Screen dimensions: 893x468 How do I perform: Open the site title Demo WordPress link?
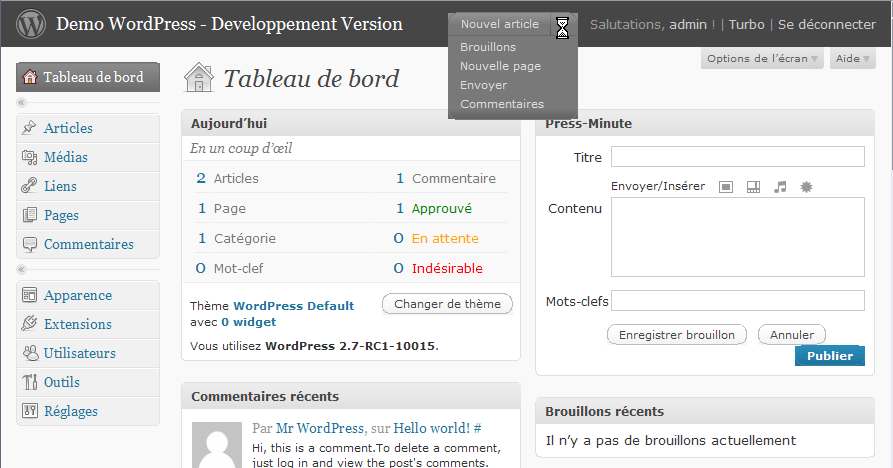click(229, 24)
